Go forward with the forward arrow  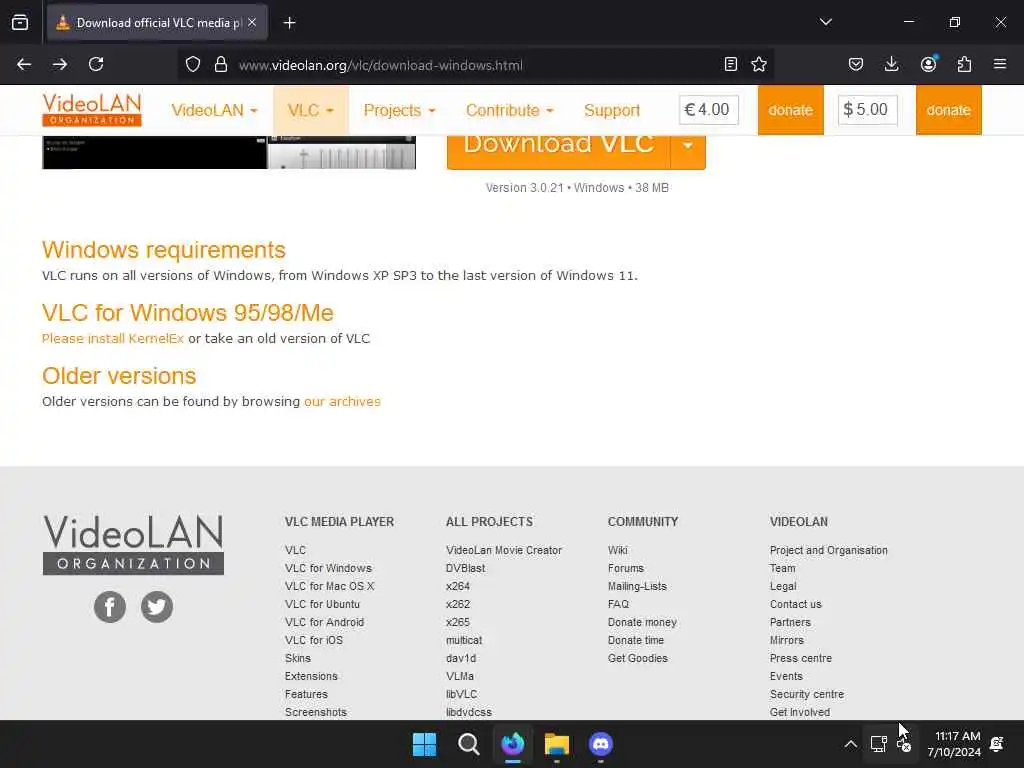[60, 64]
